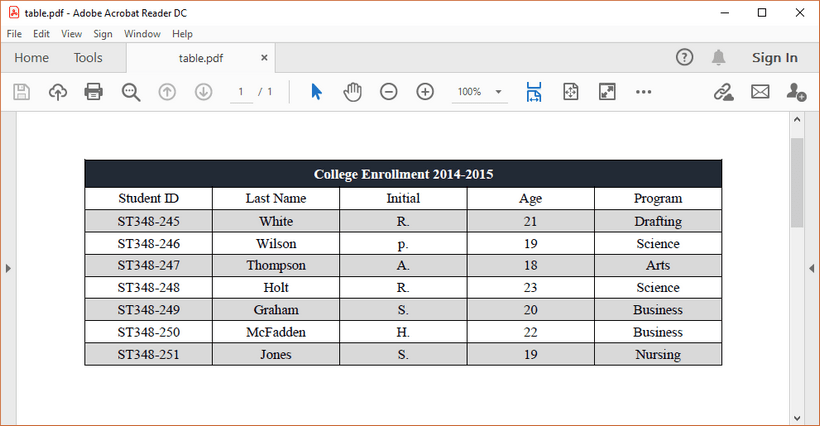Viewport: 820px width, 426px height.
Task: Share with others person-plus icon
Action: coord(796,92)
